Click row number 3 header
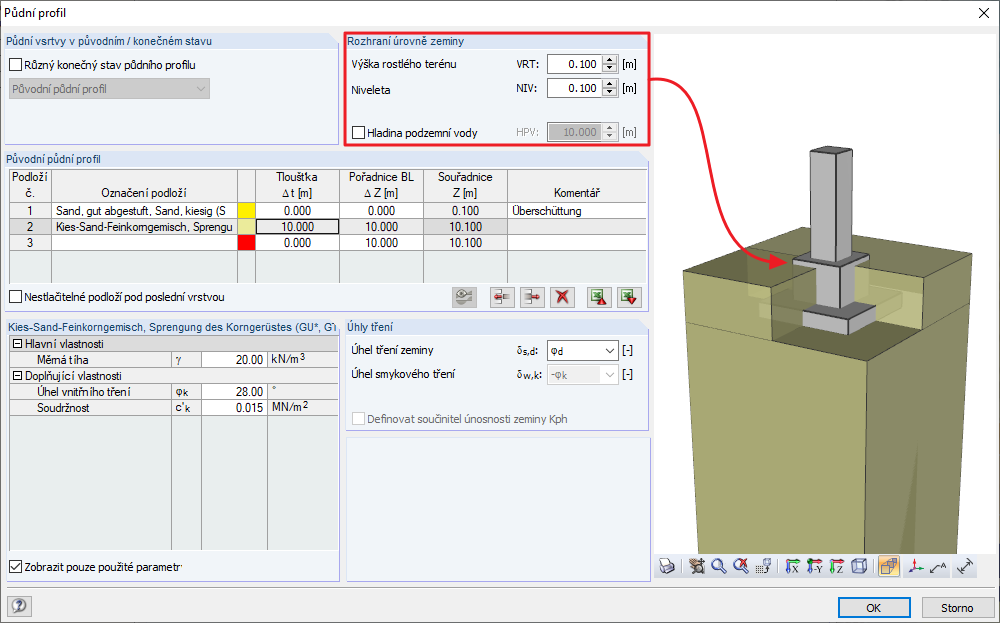 click(x=30, y=243)
